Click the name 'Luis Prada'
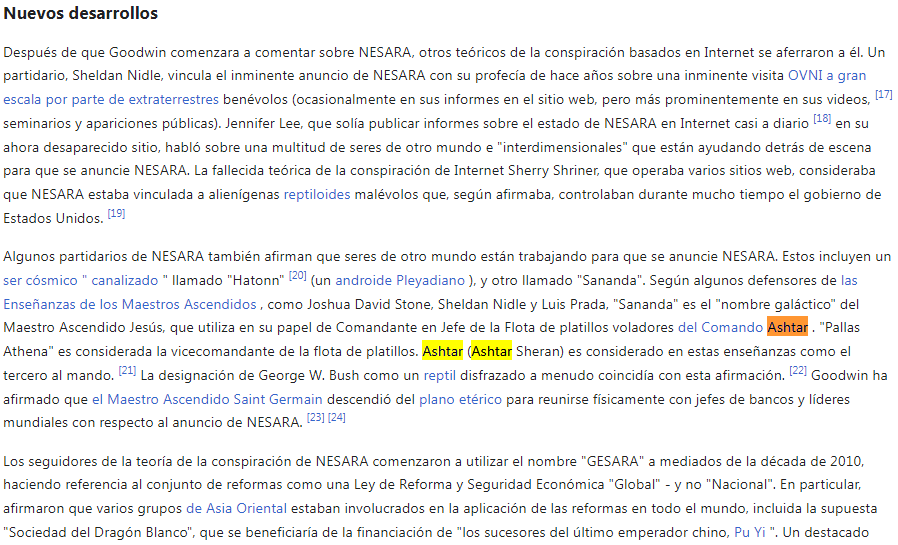898x545 pixels. pos(574,305)
